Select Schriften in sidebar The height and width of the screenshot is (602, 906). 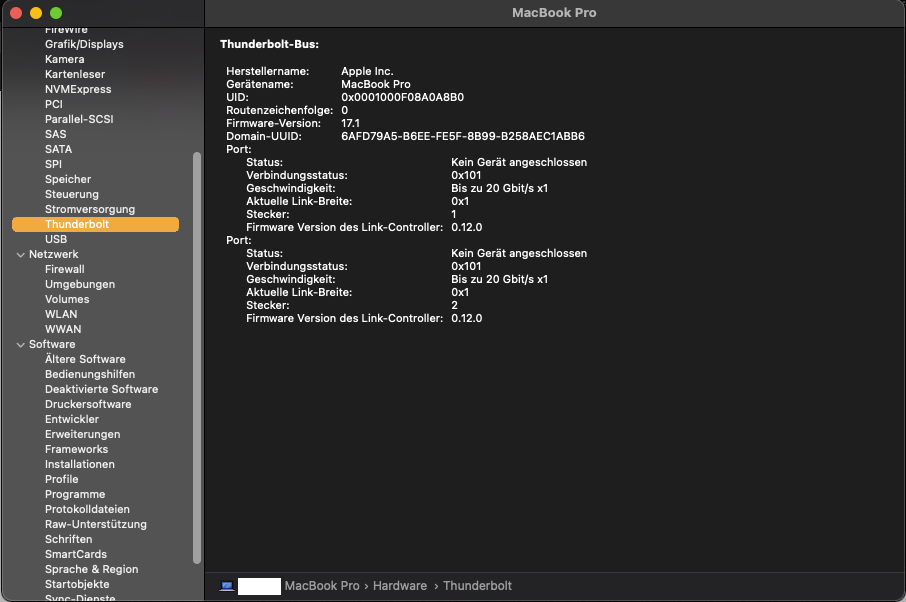(69, 540)
